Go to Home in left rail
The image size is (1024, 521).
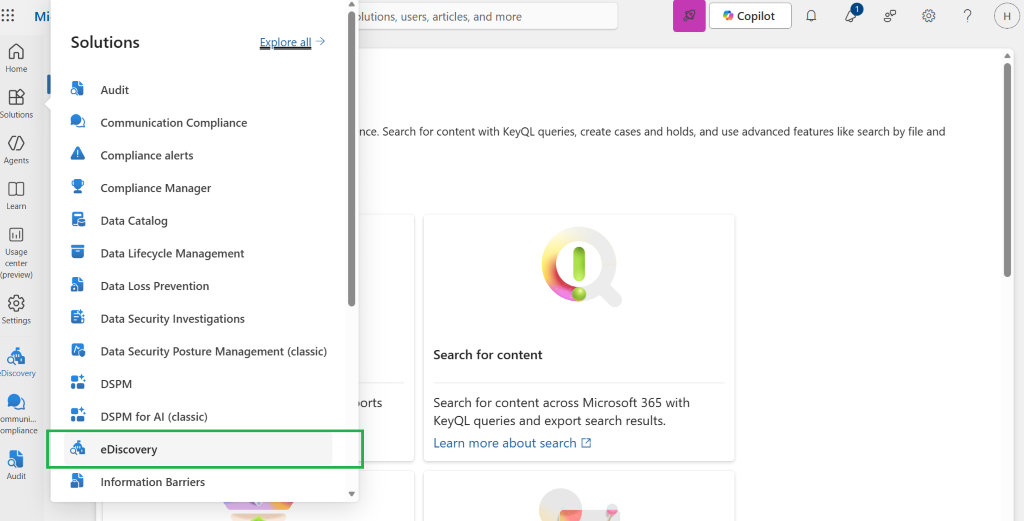click(16, 57)
